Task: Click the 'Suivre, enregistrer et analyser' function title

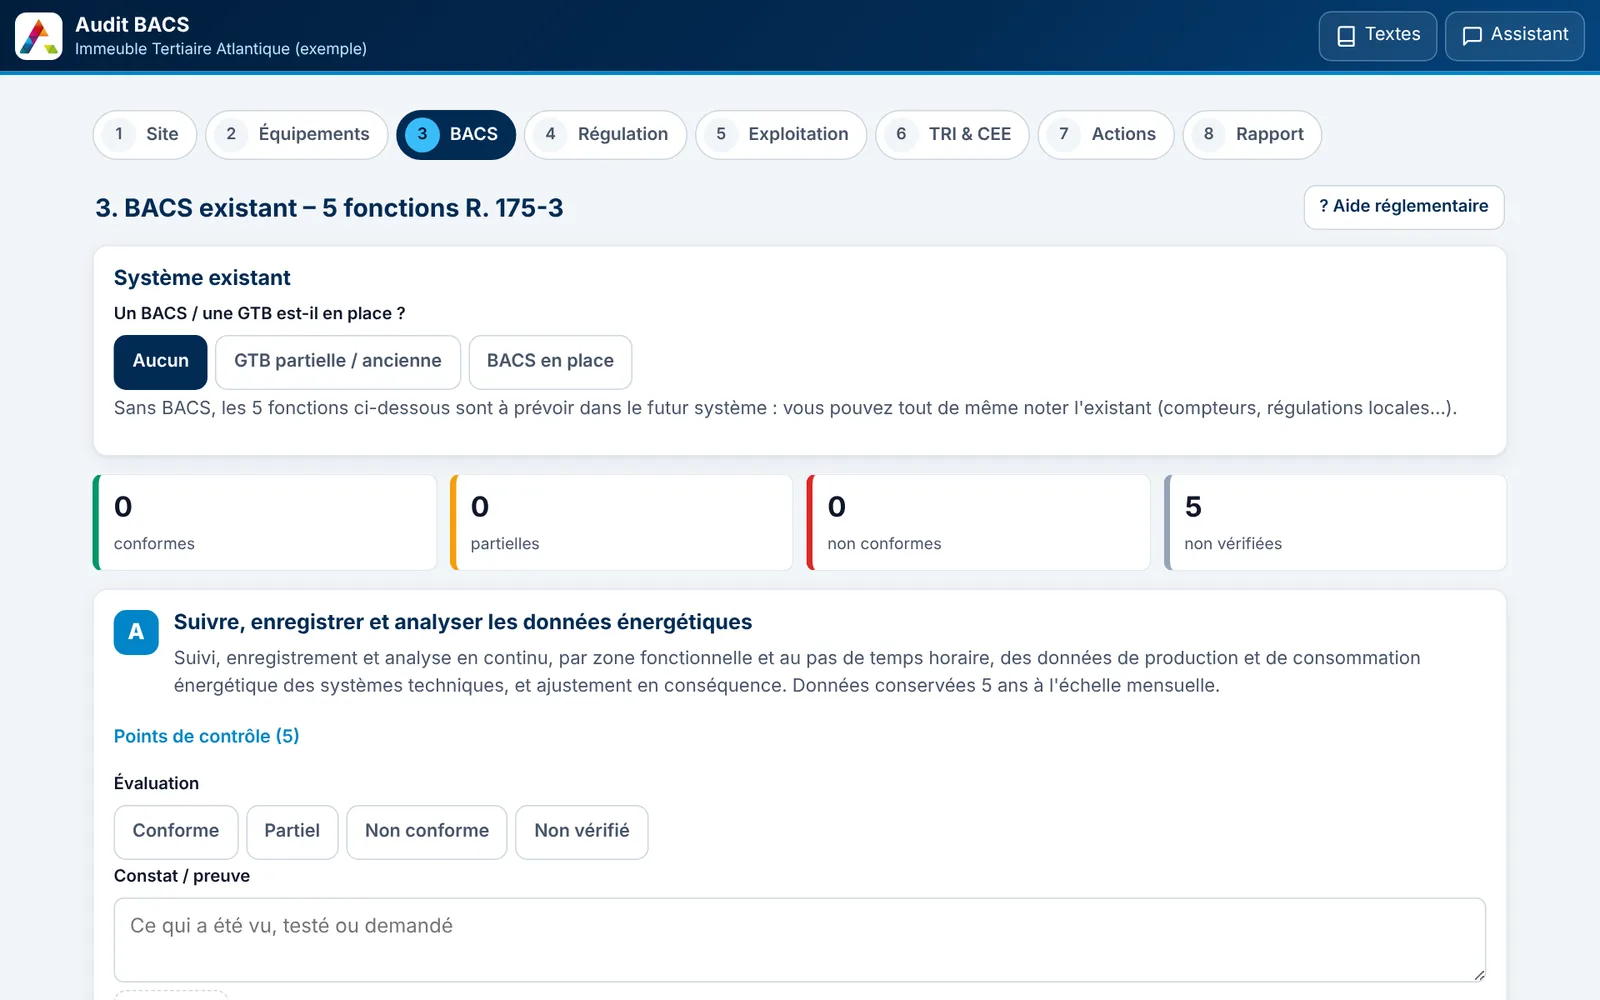Action: (463, 622)
